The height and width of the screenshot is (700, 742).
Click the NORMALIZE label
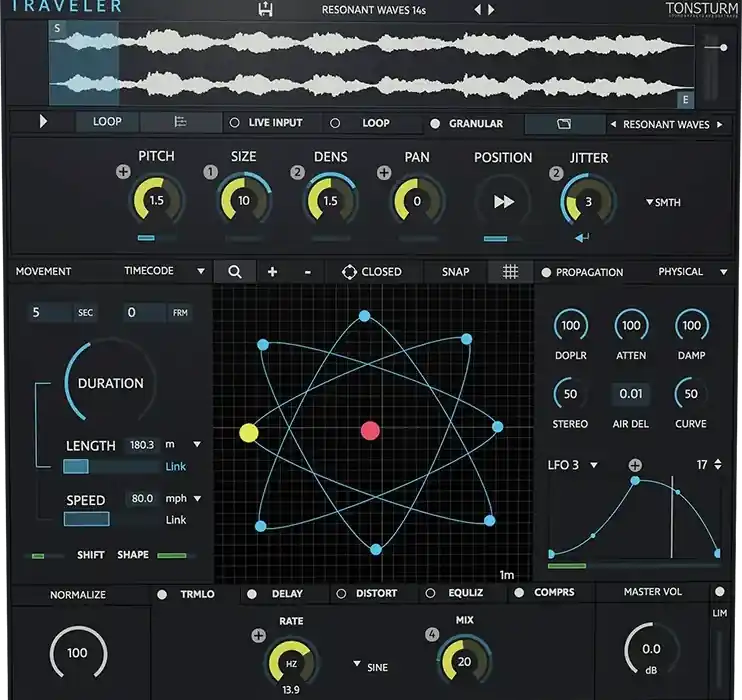[x=78, y=595]
